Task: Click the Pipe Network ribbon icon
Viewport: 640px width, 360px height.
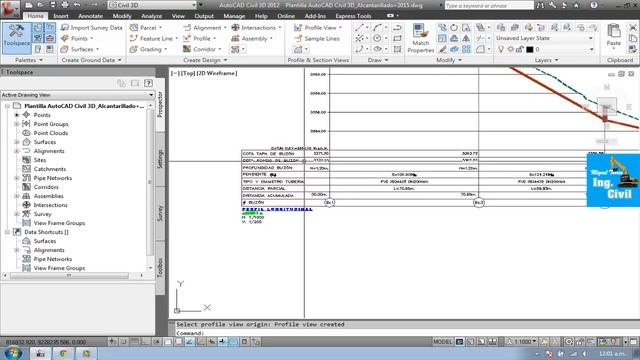Action: [236, 49]
